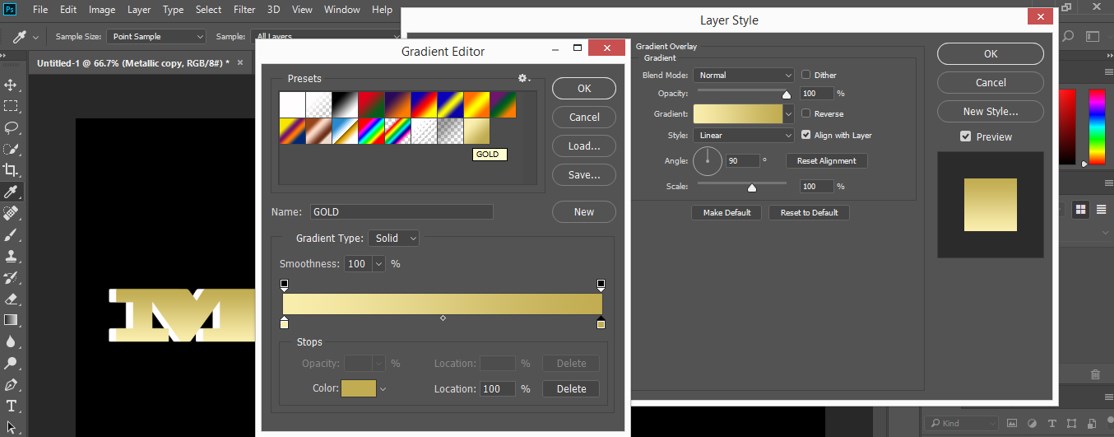
Task: Enable the Dither checkbox
Action: tap(806, 75)
